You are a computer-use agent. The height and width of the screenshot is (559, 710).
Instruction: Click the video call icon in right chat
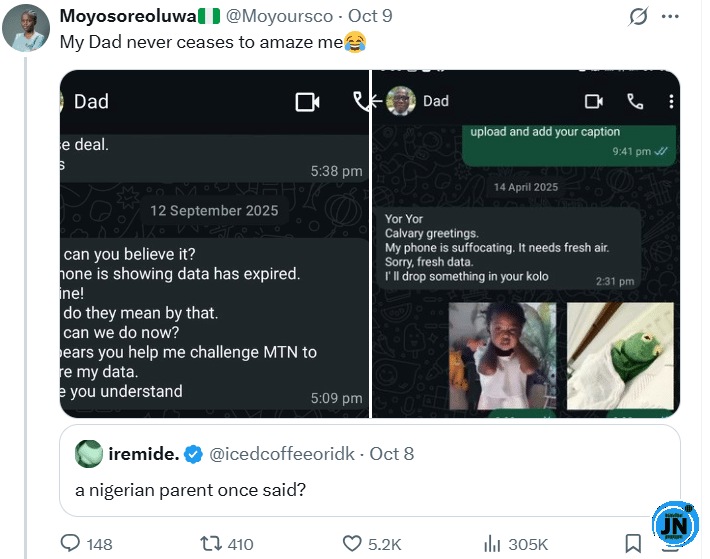(x=594, y=101)
